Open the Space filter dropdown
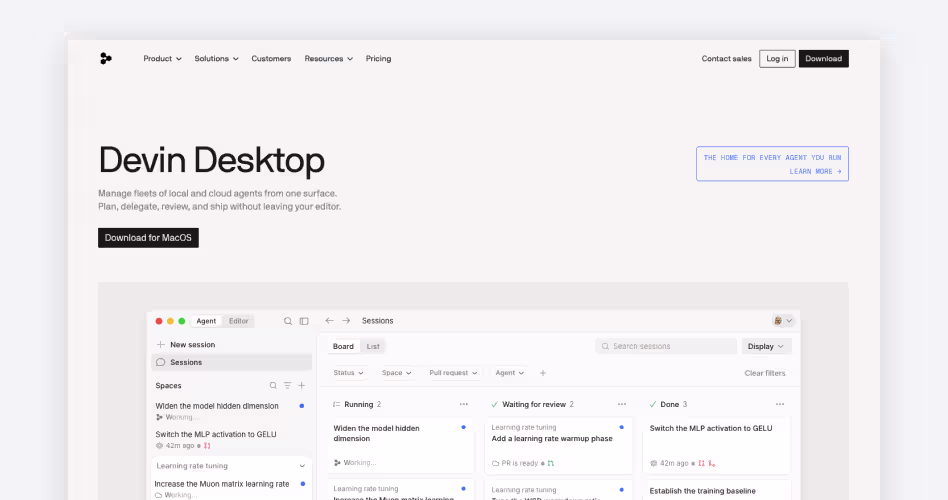Viewport: 948px width, 500px height. coord(397,373)
